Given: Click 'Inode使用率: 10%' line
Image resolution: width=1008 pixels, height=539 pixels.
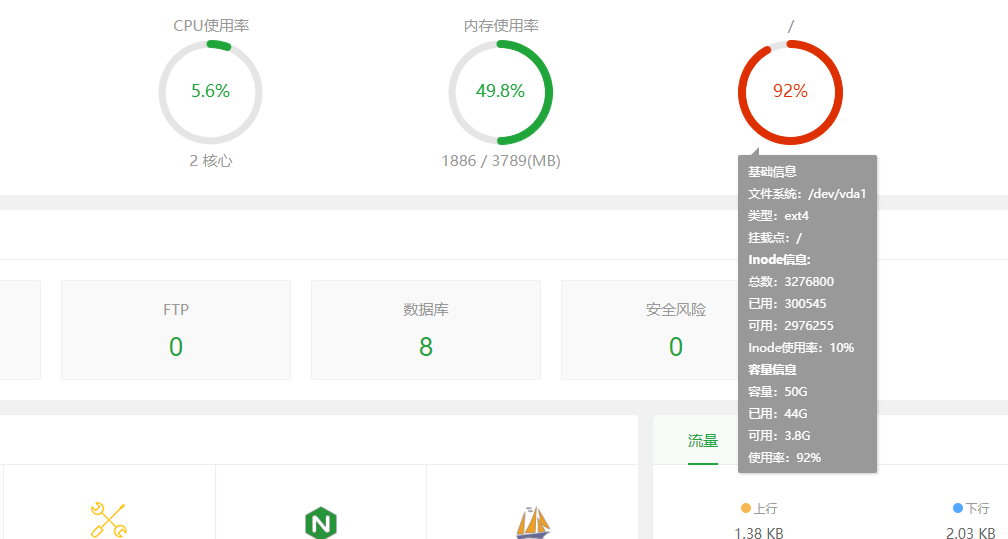Looking at the screenshot, I should [x=801, y=347].
